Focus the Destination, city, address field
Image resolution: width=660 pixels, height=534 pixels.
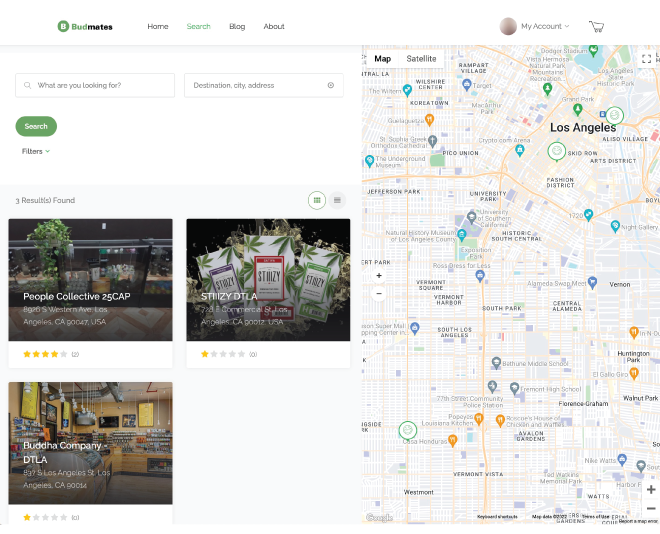(263, 85)
